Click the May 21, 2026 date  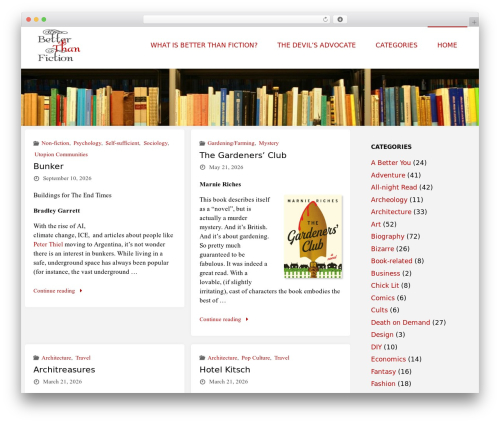[226, 167]
